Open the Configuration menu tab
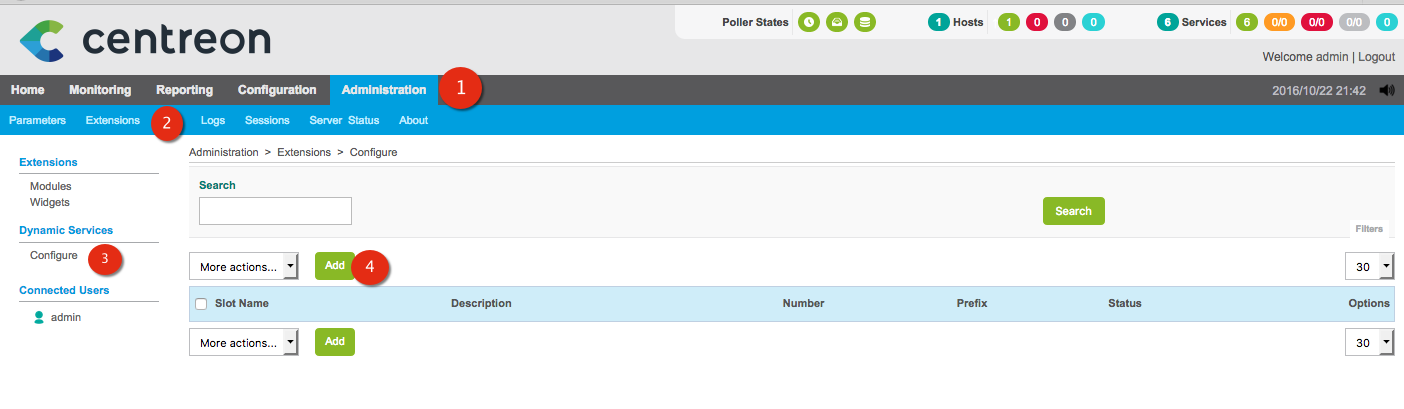Image resolution: width=1404 pixels, height=409 pixels. coord(277,90)
